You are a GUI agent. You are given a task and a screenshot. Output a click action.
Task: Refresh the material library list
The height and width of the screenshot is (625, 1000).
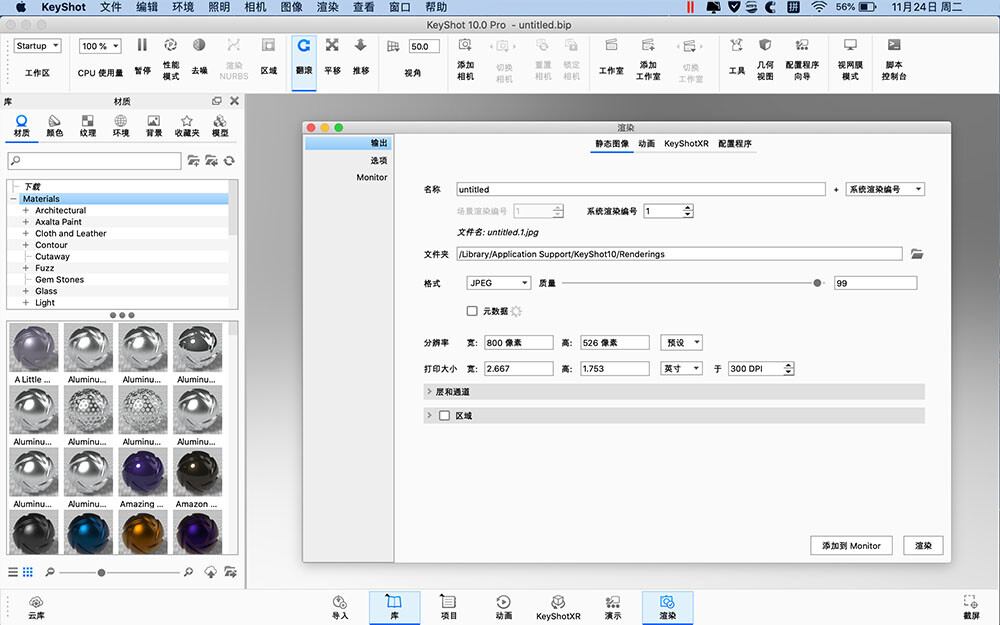point(230,161)
